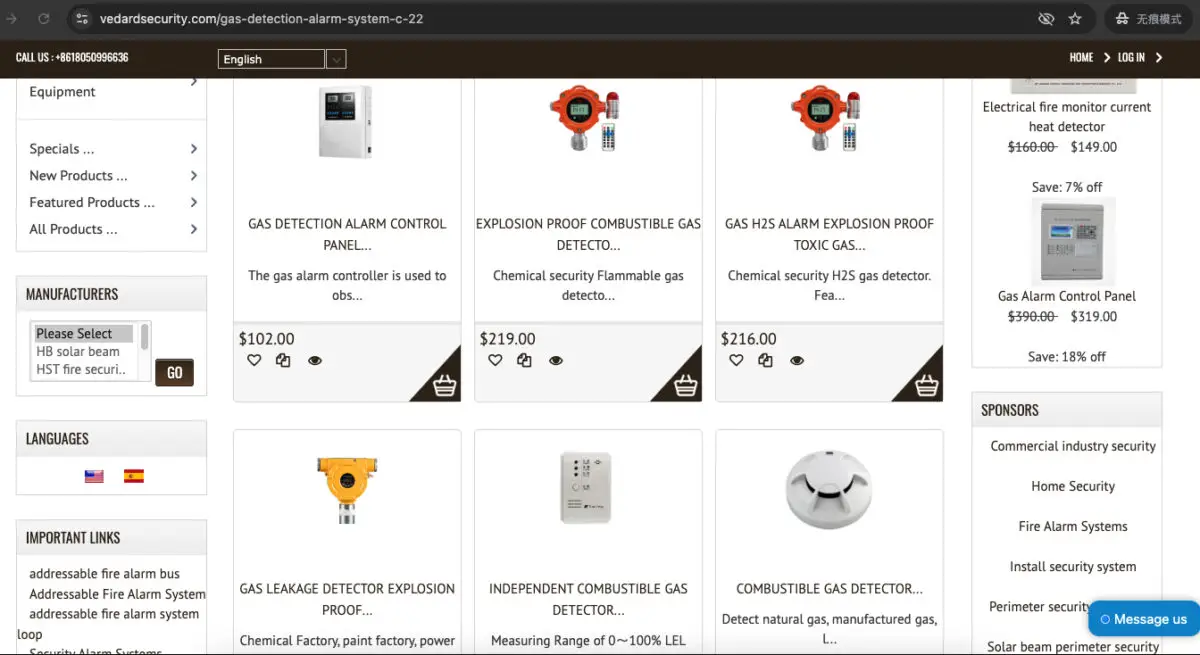Open Commercial industry security sponsor link
1200x655 pixels.
tap(1073, 446)
